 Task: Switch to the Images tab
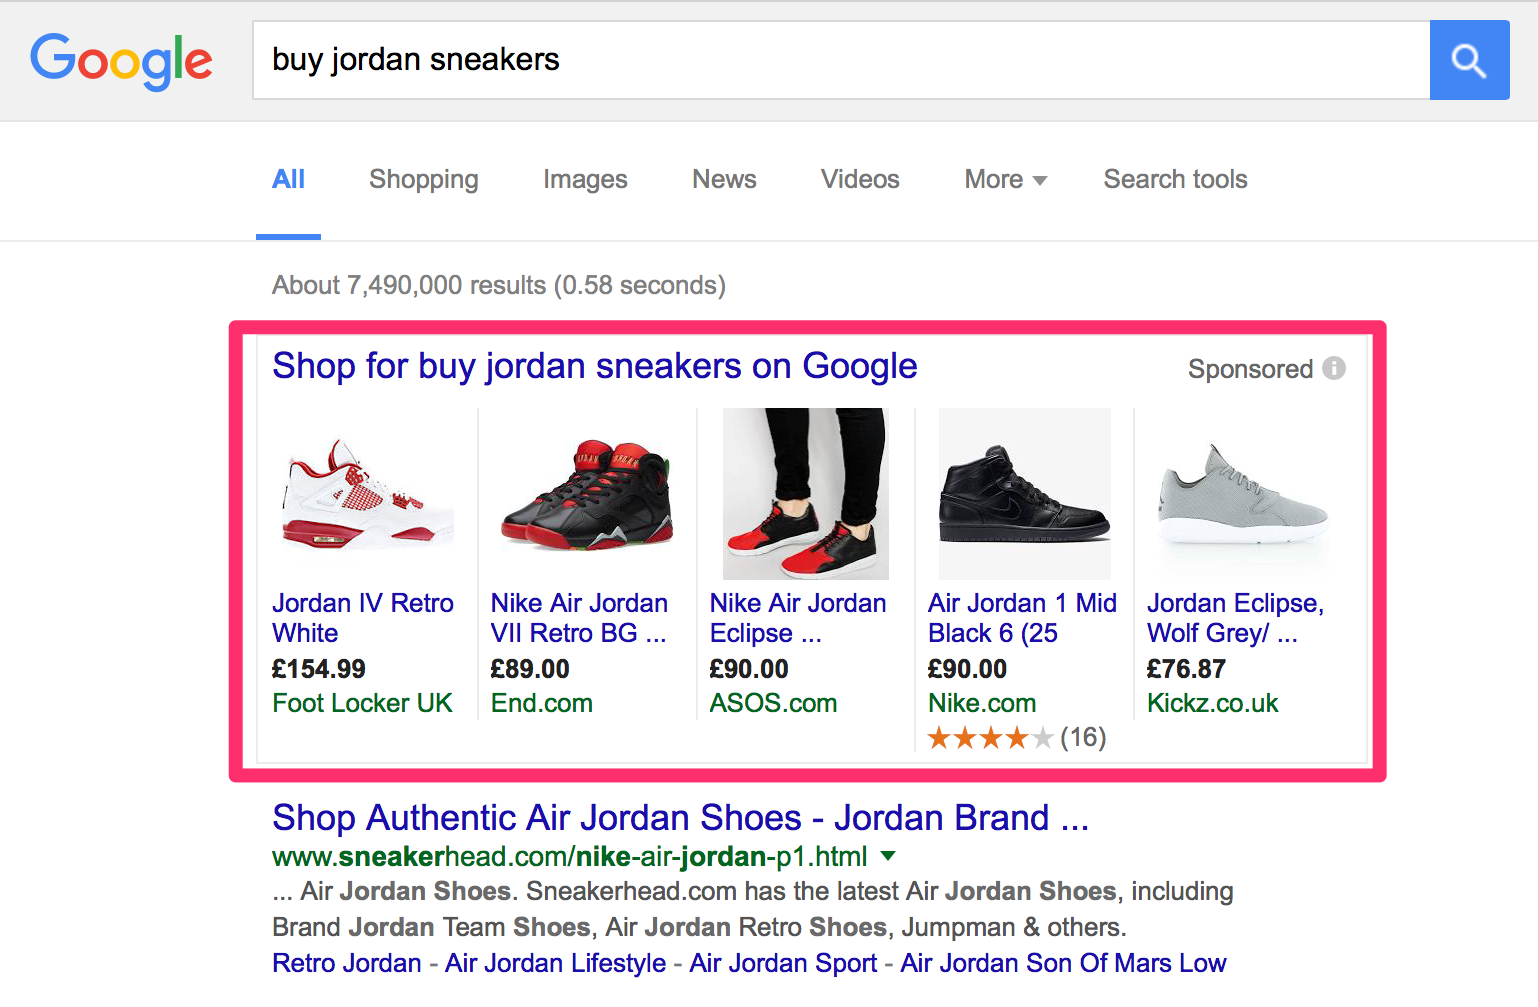tap(584, 180)
